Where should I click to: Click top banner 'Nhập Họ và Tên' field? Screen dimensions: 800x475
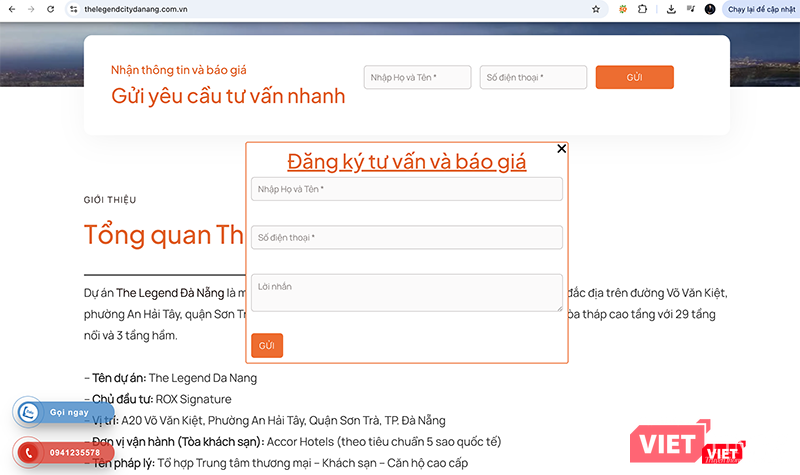point(417,77)
